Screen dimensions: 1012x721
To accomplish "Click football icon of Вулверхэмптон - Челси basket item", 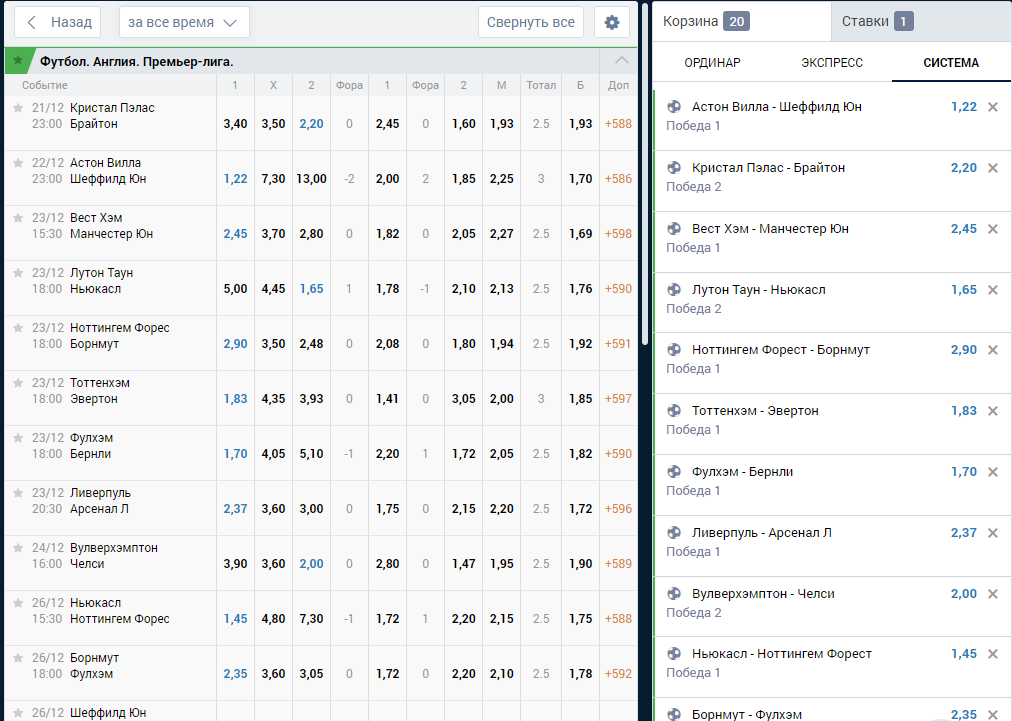I will (x=674, y=593).
